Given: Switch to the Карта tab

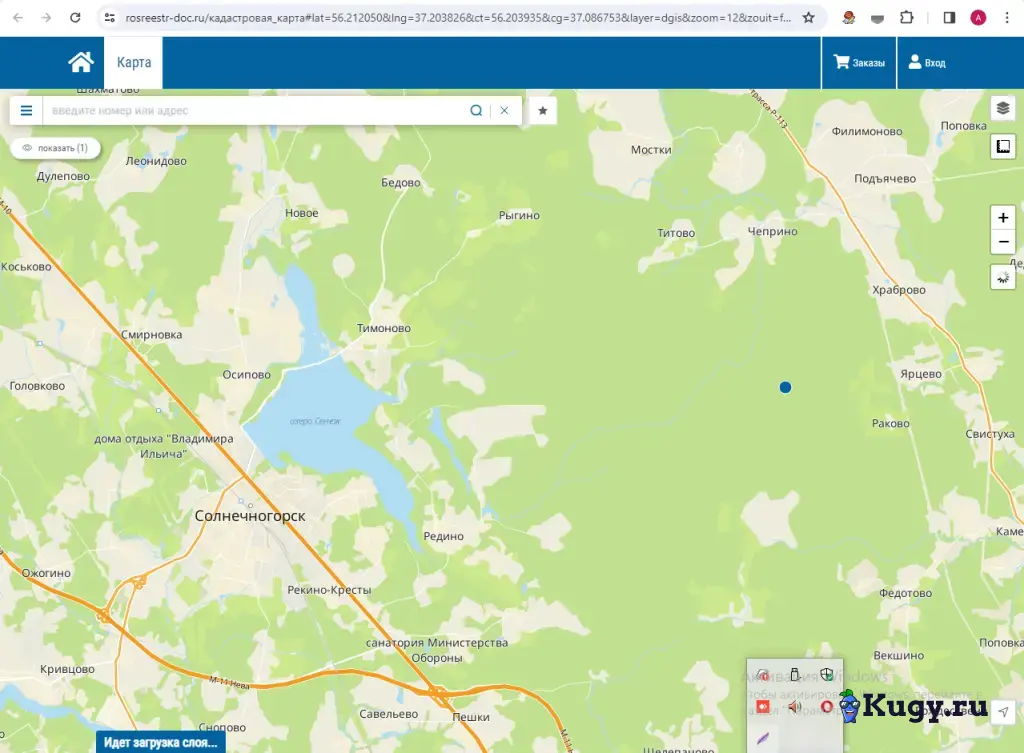Looking at the screenshot, I should 134,63.
